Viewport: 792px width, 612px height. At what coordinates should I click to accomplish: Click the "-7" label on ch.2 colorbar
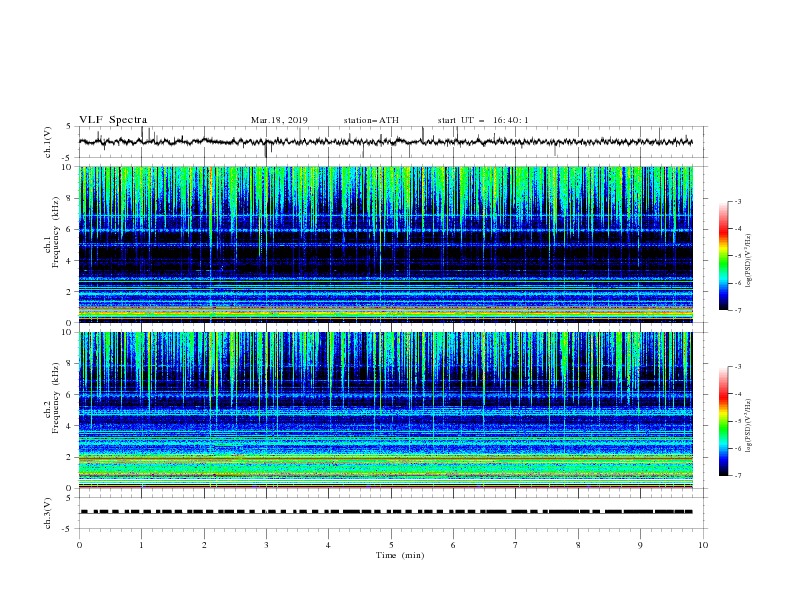[x=738, y=476]
